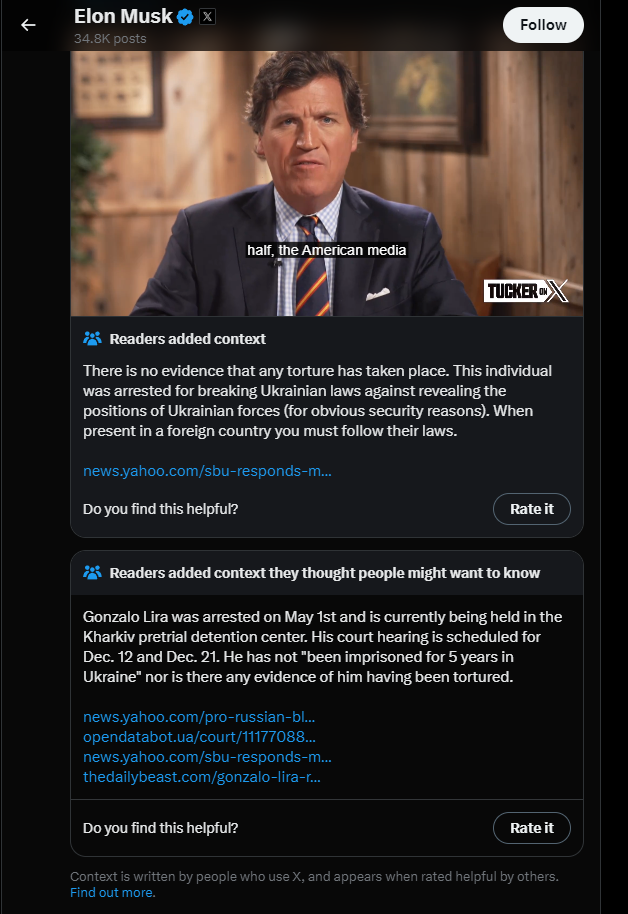Open thedailybeast.com gonzalo-lira link

point(202,777)
